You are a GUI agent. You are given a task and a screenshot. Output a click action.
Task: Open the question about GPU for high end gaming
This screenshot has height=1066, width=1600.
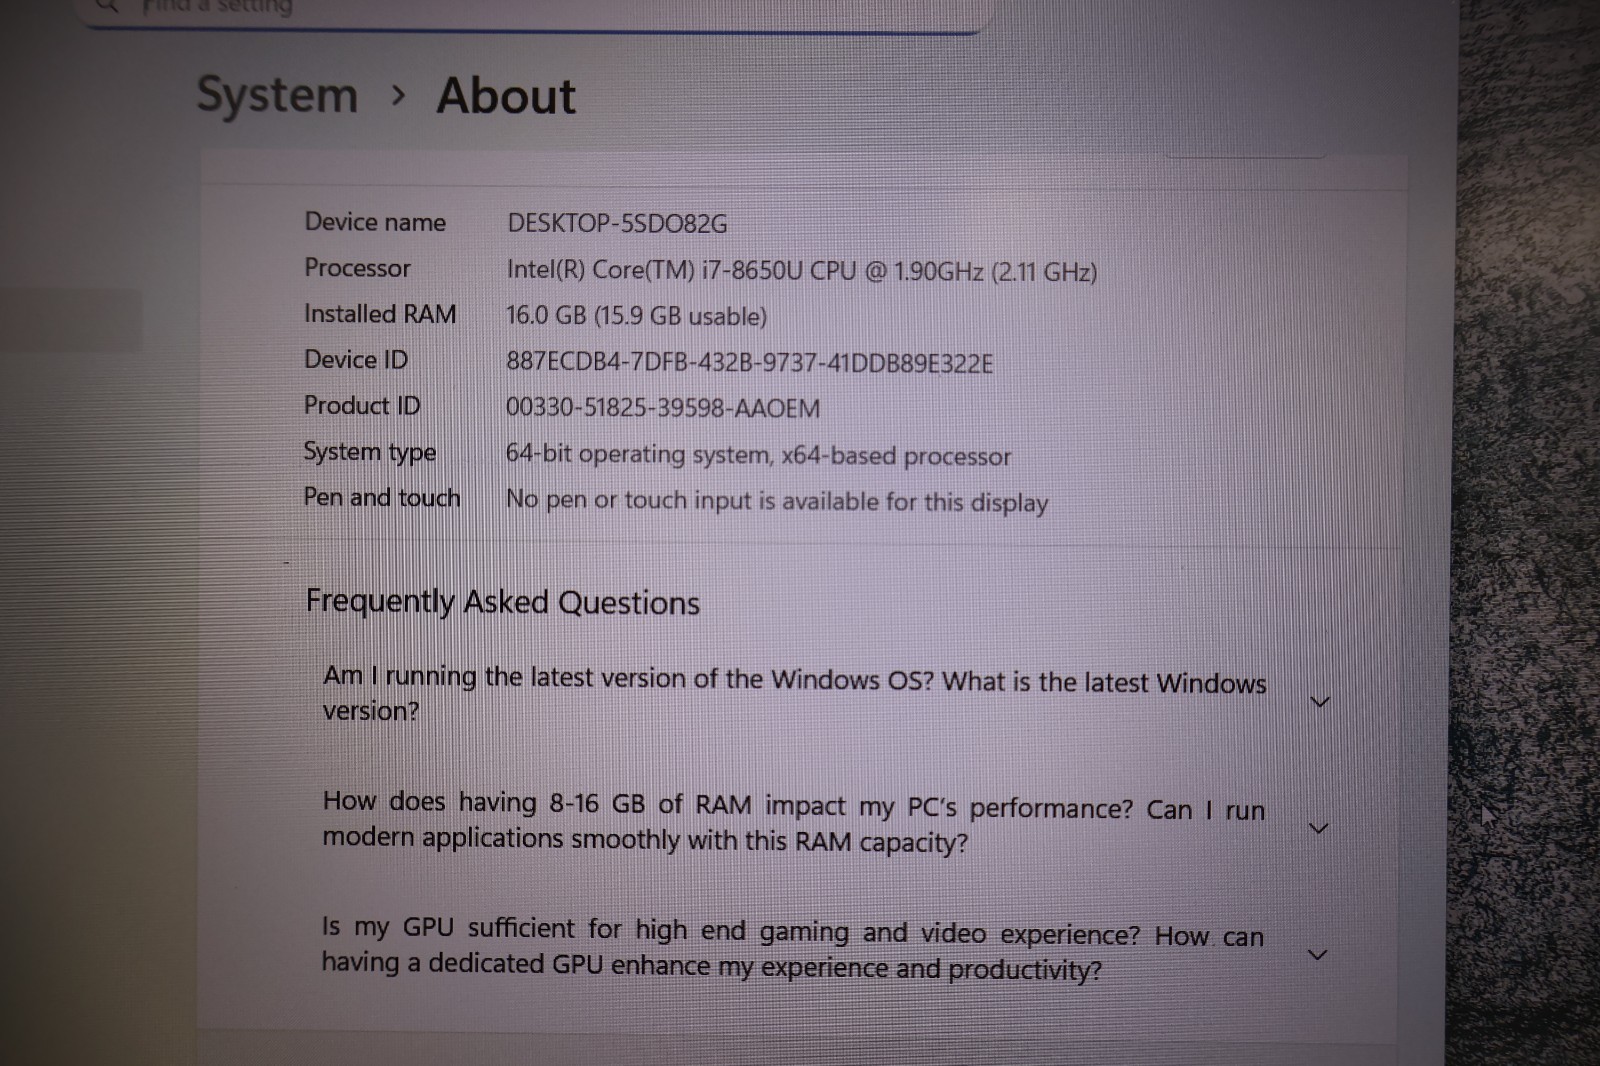tap(792, 950)
